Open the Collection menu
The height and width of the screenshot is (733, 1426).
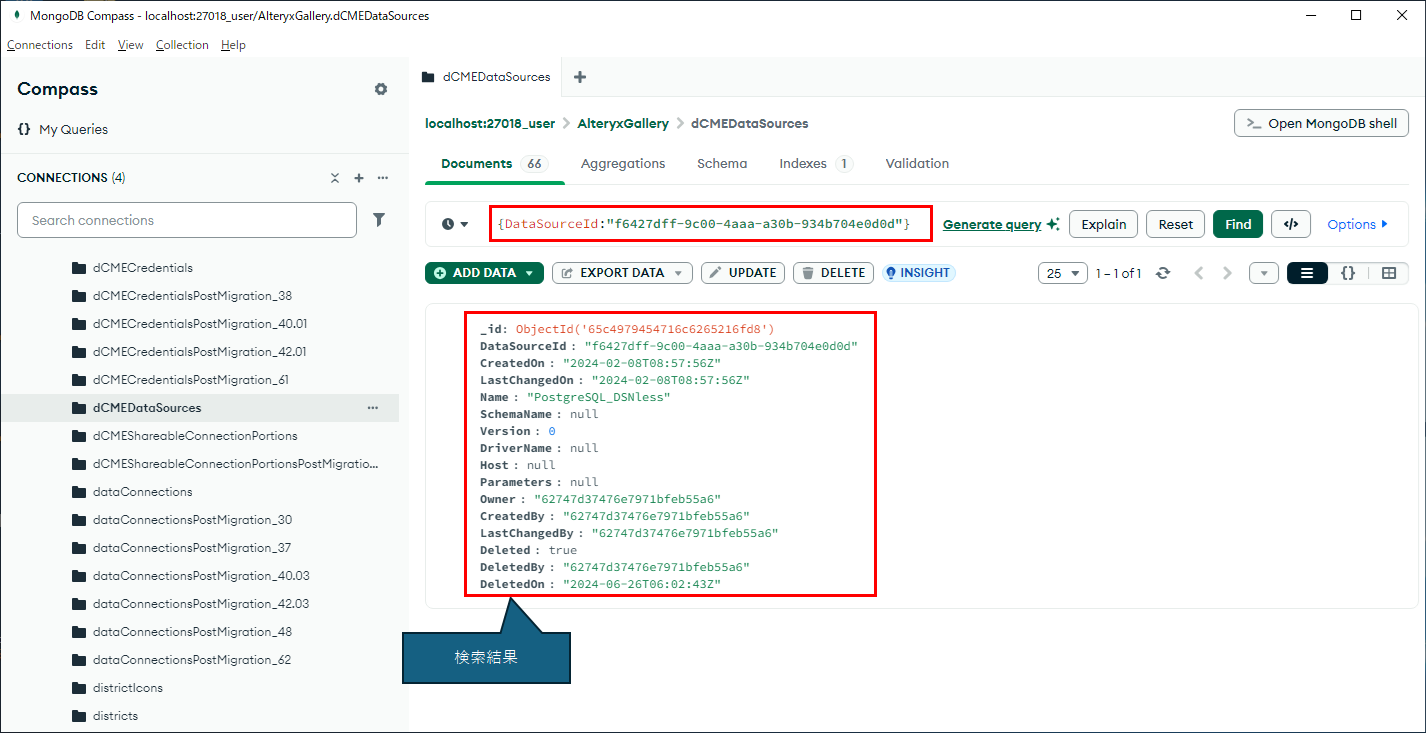point(182,45)
